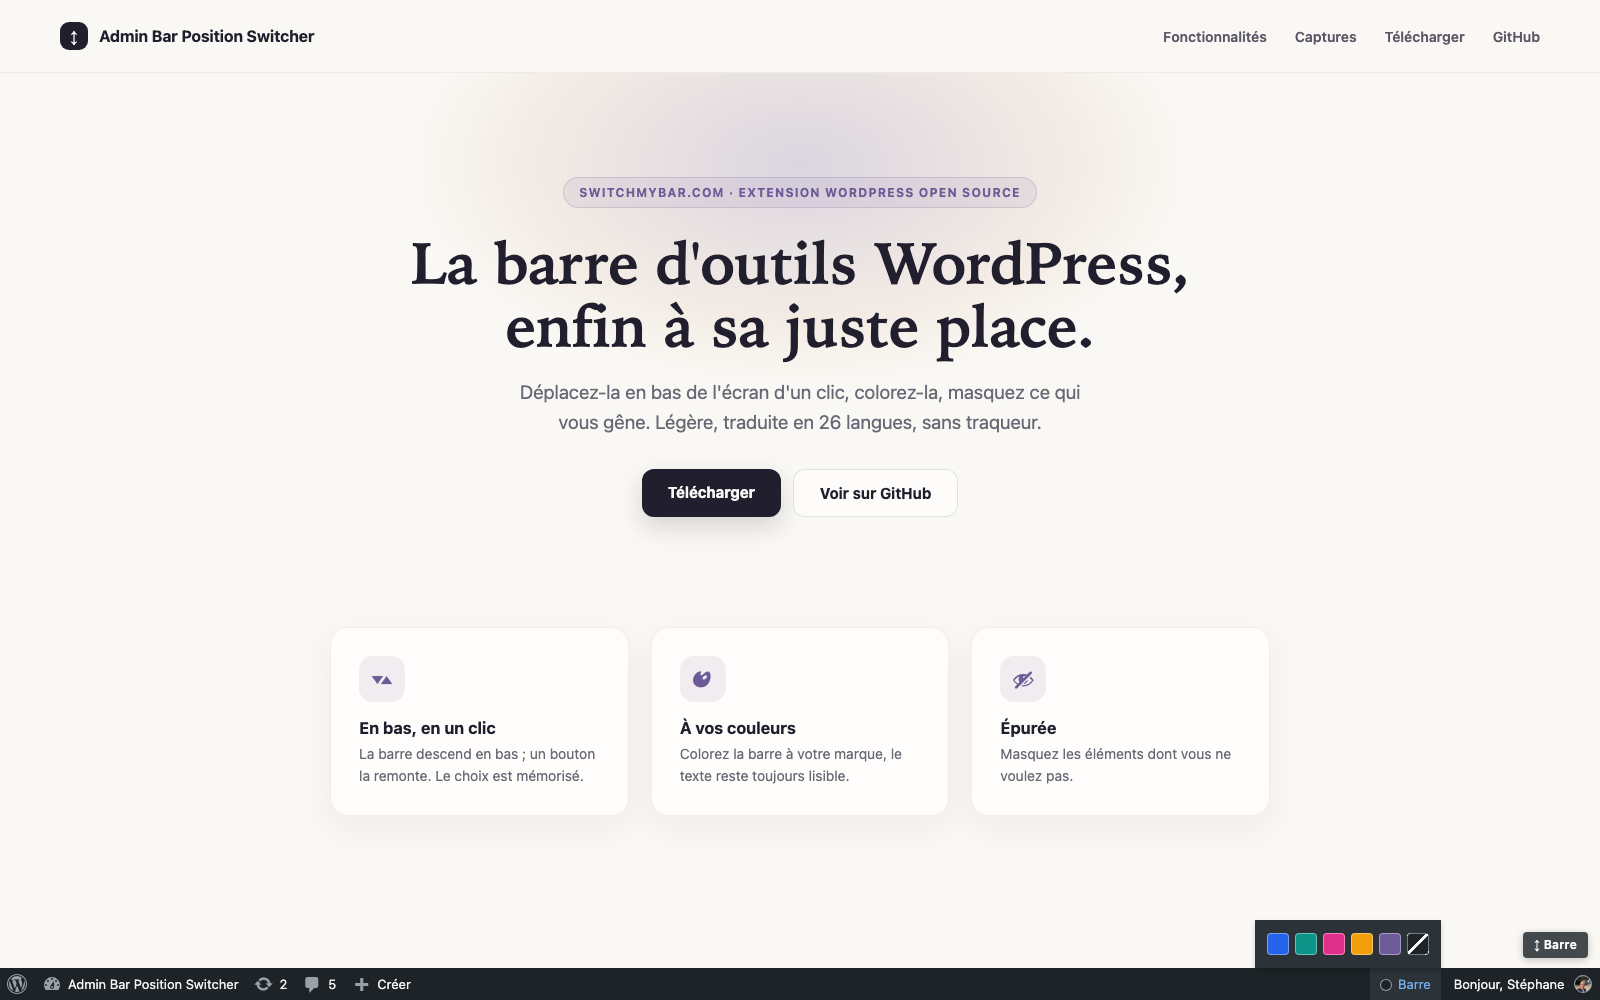Viewport: 1600px width, 1000px height.
Task: Click the dark Télécharger hero button
Action: point(711,493)
